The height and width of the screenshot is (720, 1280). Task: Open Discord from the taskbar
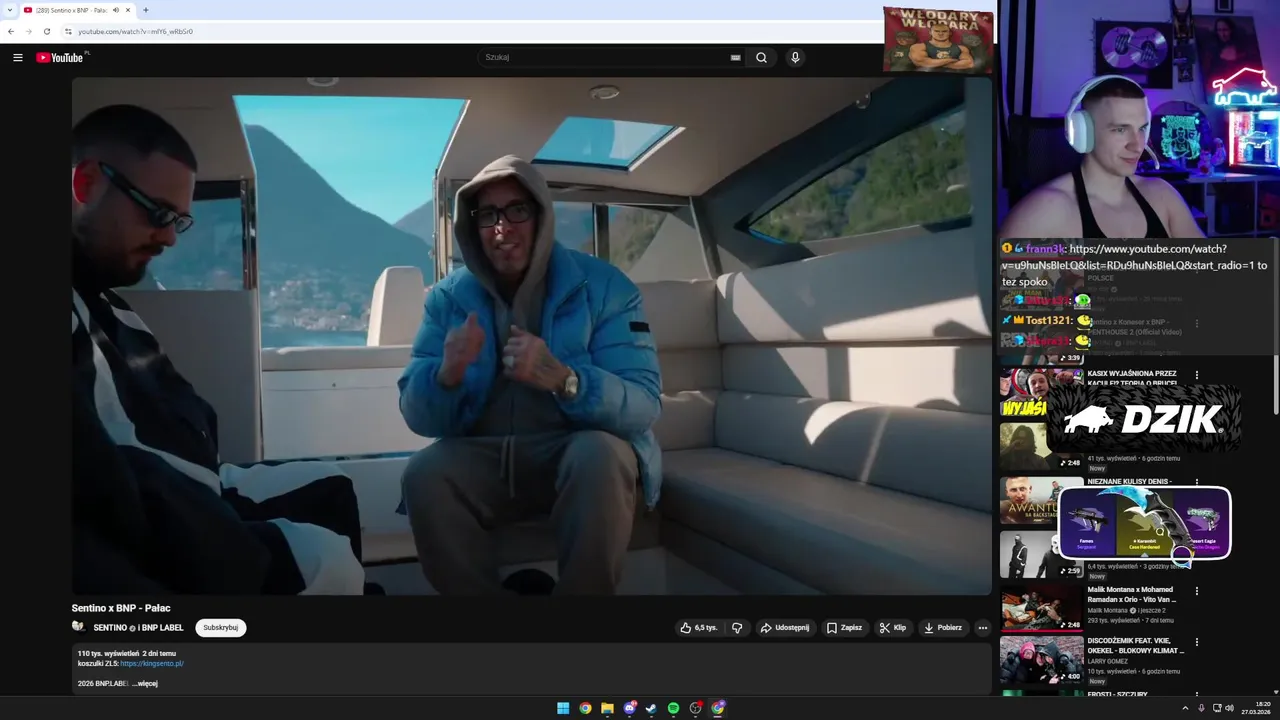pyautogui.click(x=630, y=708)
